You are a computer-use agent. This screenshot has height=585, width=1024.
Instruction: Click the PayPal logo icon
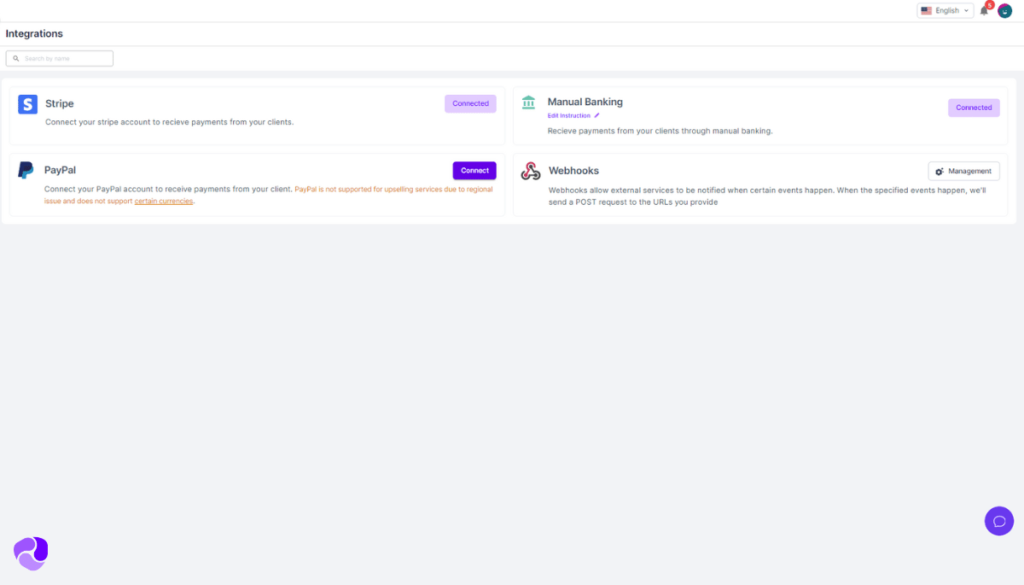pyautogui.click(x=26, y=170)
